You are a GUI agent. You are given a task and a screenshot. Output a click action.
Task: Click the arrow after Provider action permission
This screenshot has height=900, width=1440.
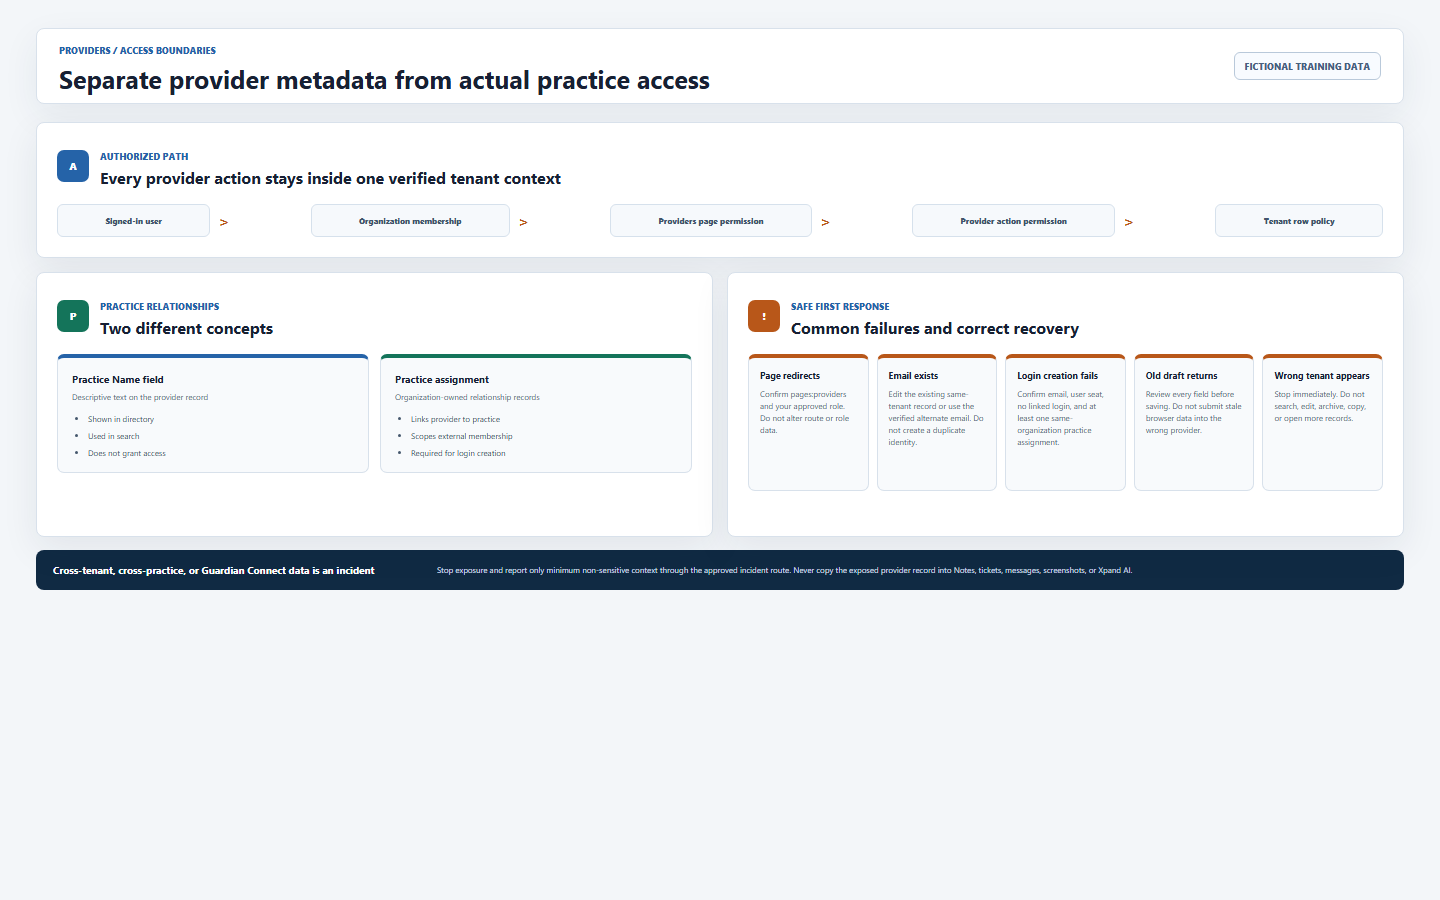coord(1128,222)
